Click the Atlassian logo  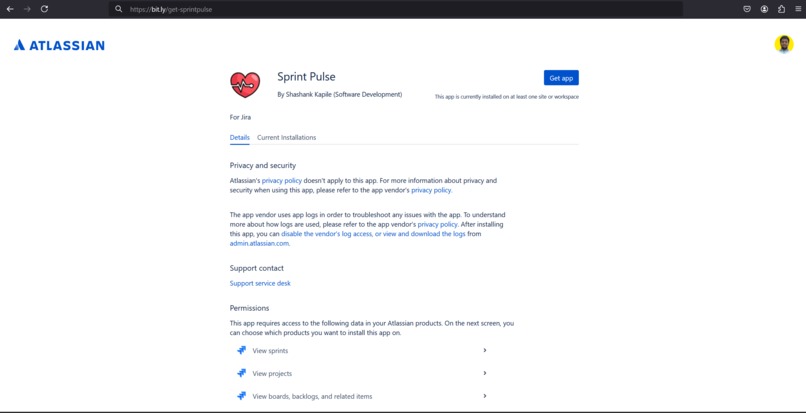59,45
